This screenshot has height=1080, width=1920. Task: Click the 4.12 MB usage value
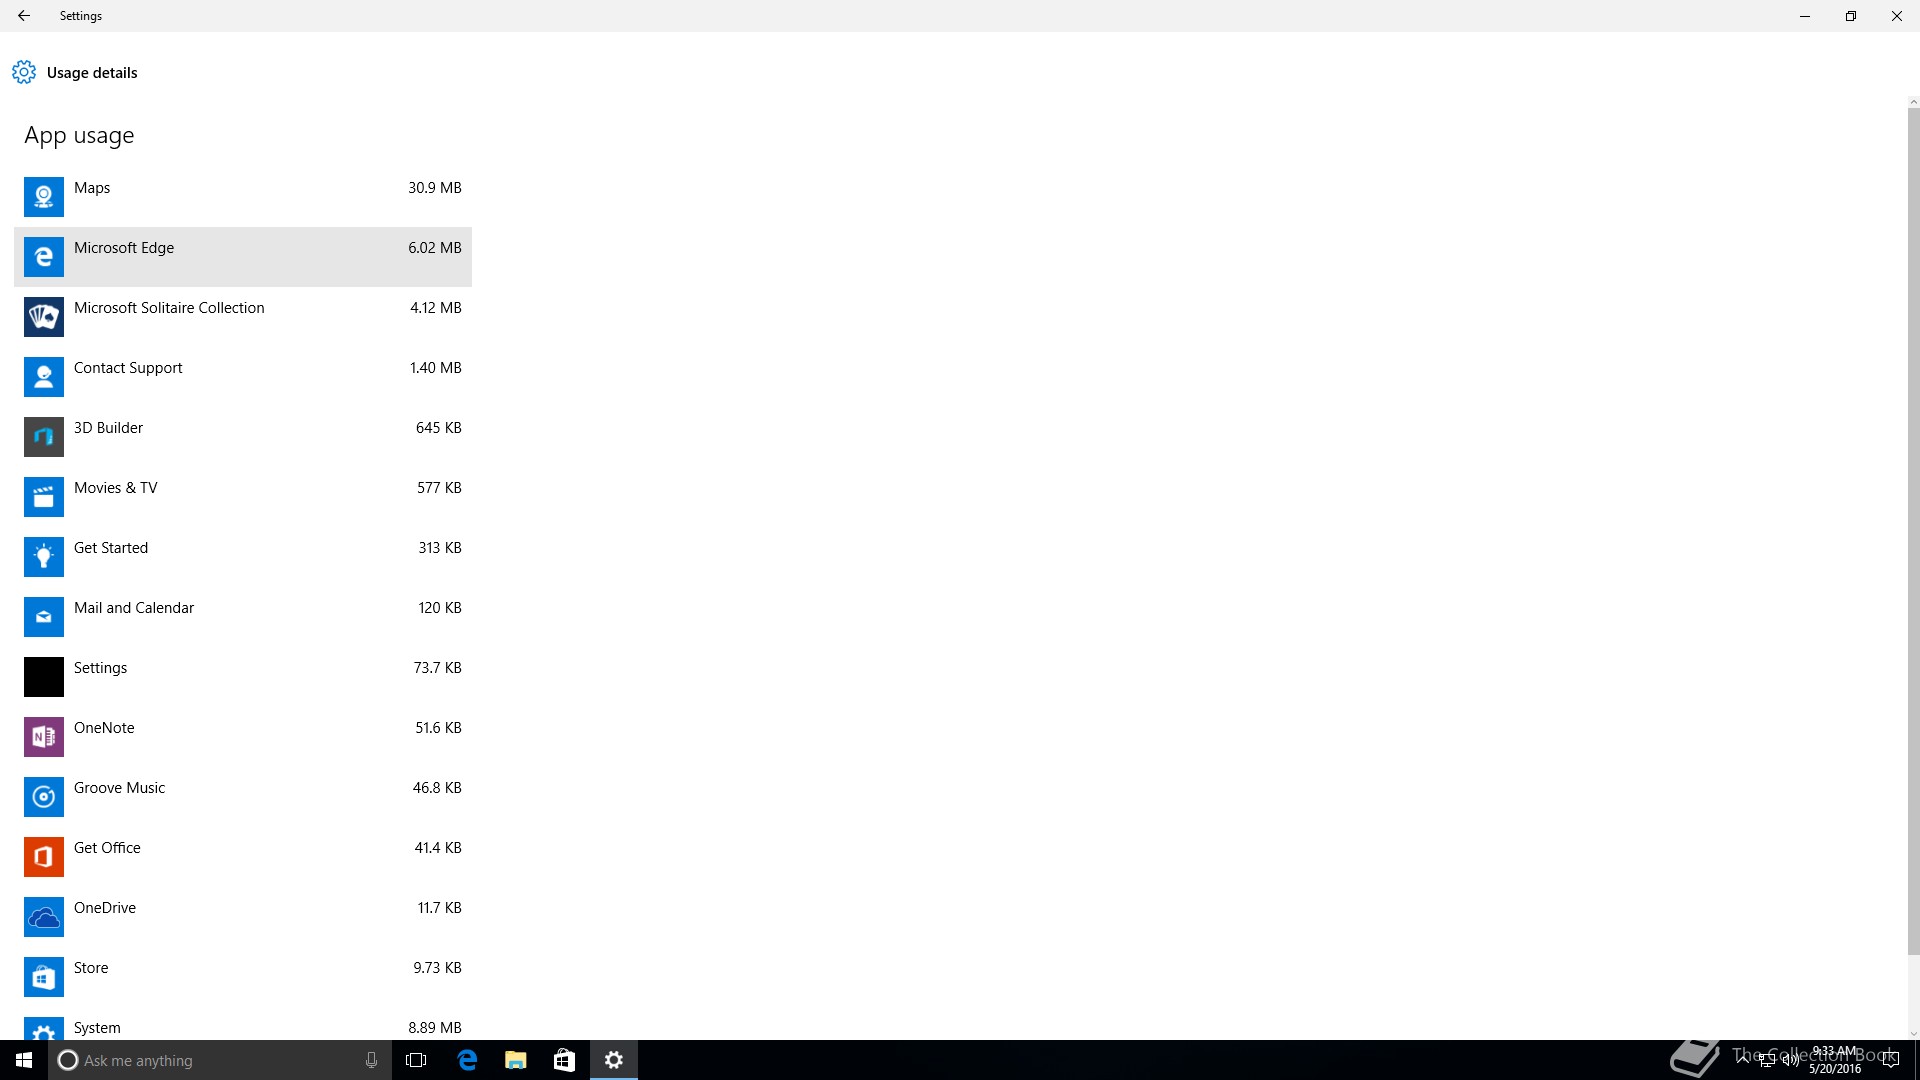pos(436,308)
